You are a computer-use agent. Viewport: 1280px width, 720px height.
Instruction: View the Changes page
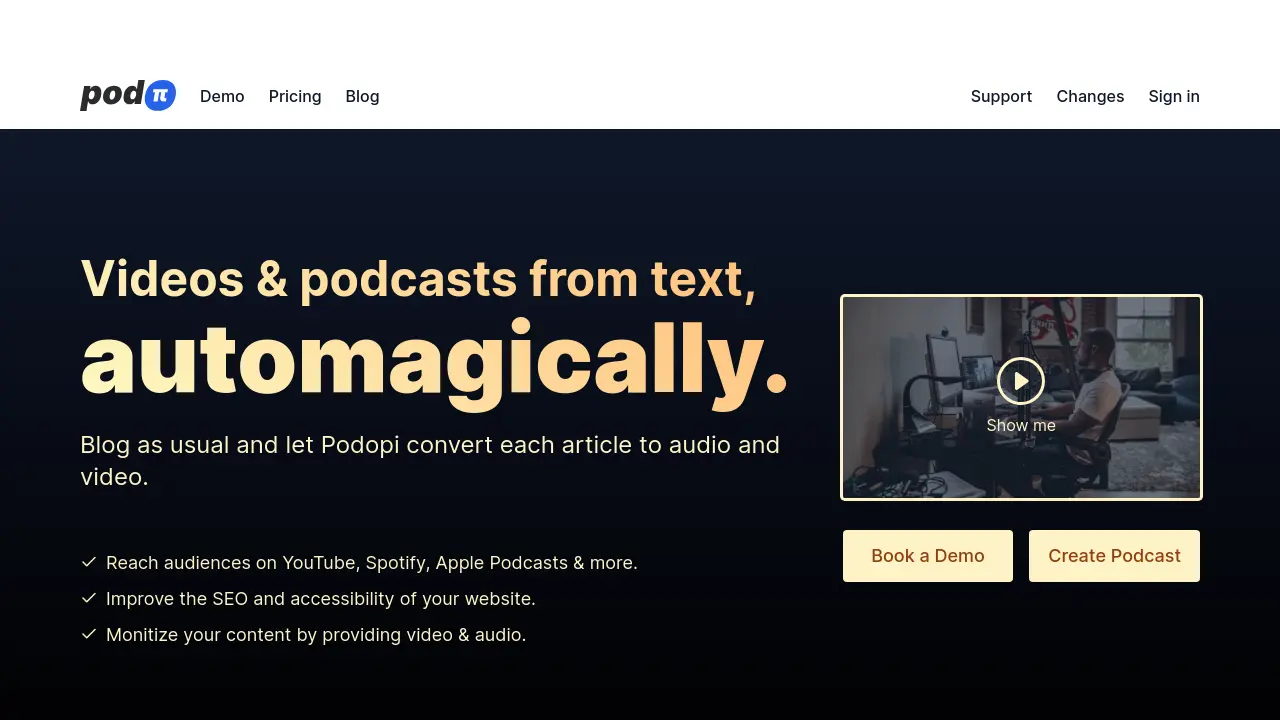pyautogui.click(x=1090, y=96)
